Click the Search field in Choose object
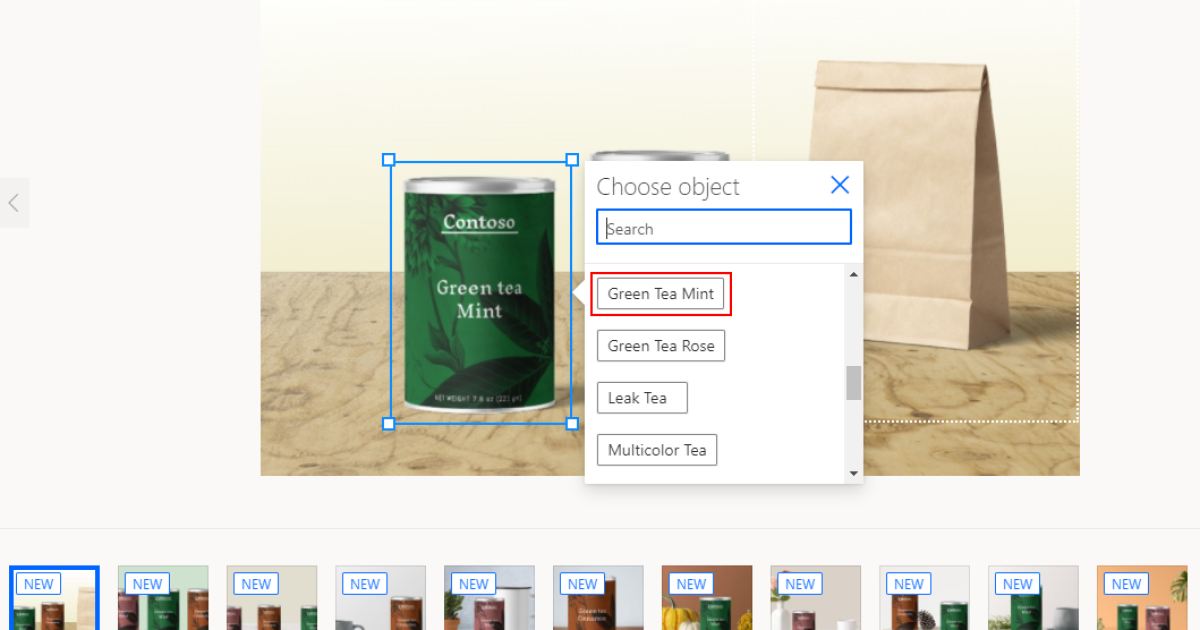 click(x=724, y=228)
